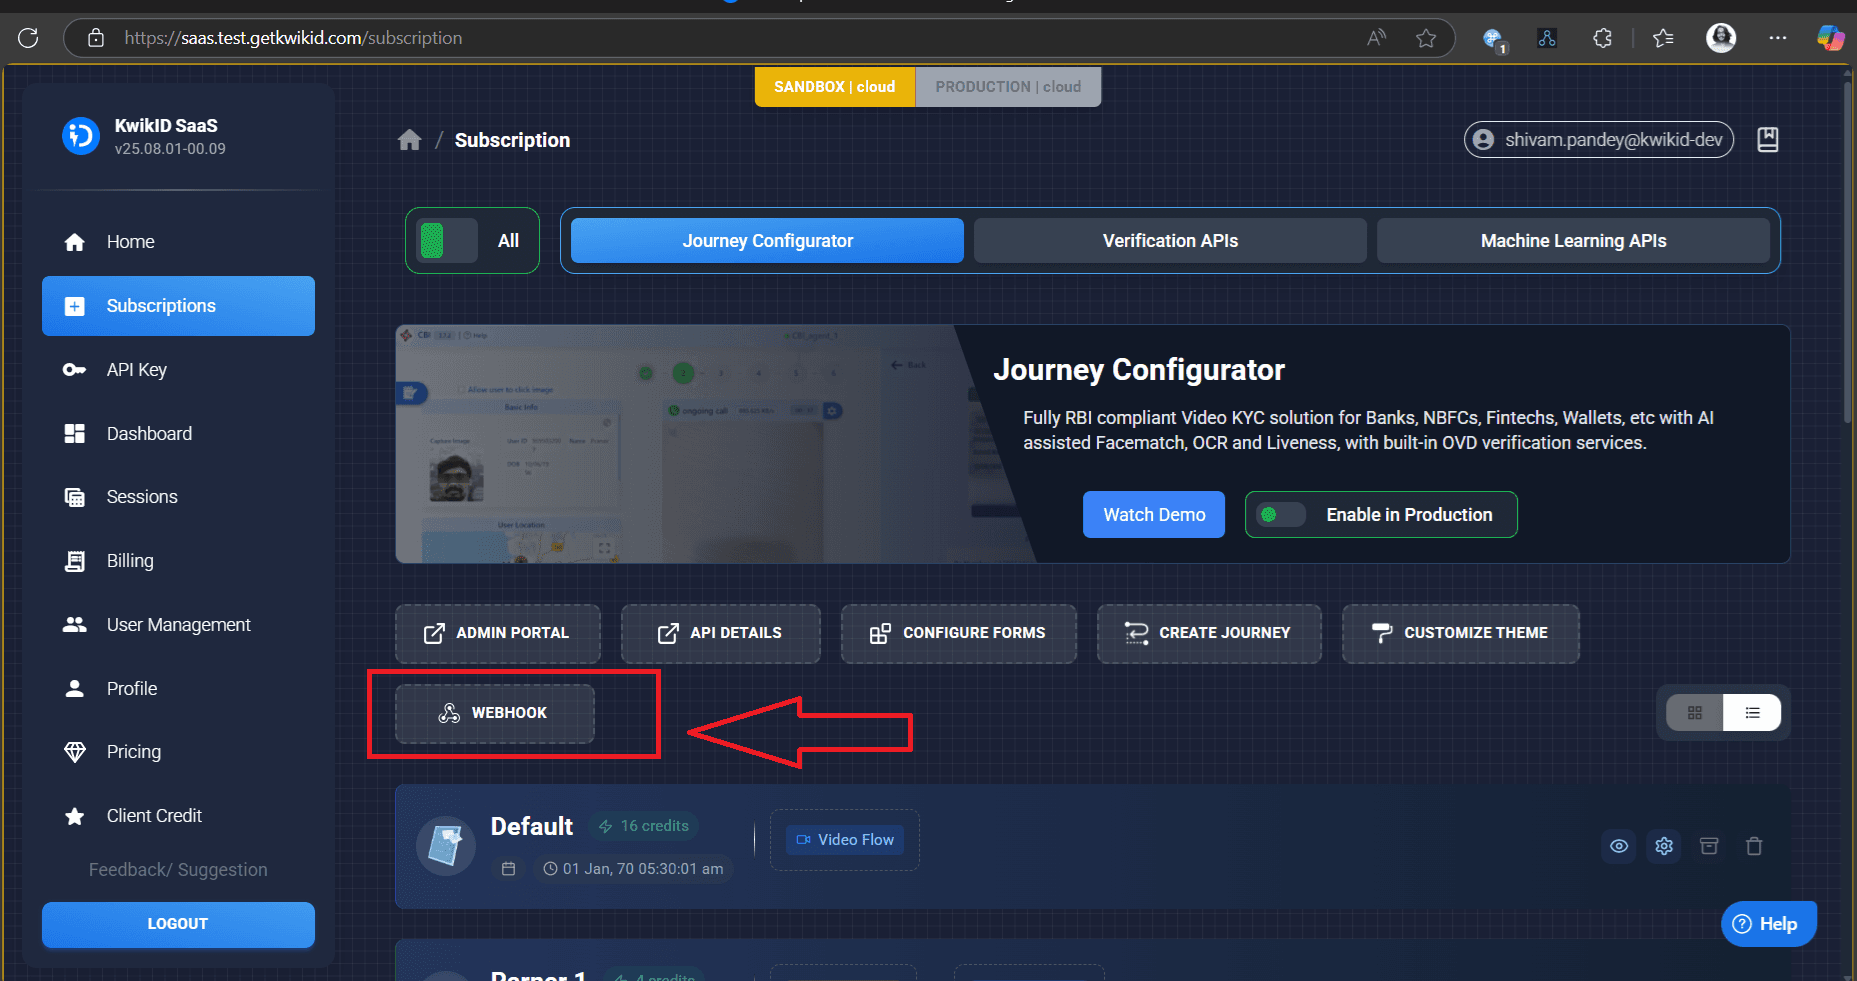Click the Default journey document thumbnail icon
Image resolution: width=1857 pixels, height=981 pixels.
point(445,846)
